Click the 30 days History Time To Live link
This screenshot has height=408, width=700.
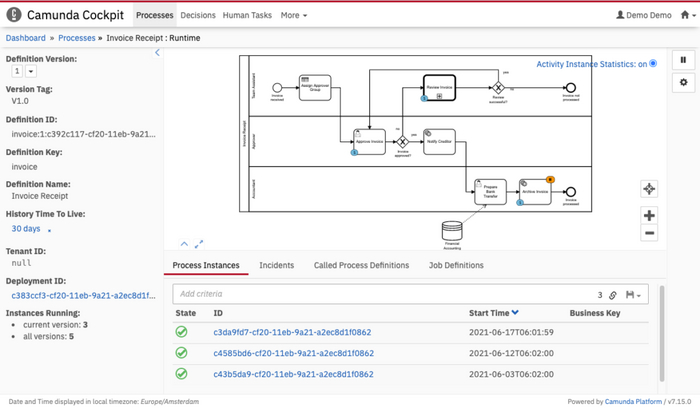[26, 229]
